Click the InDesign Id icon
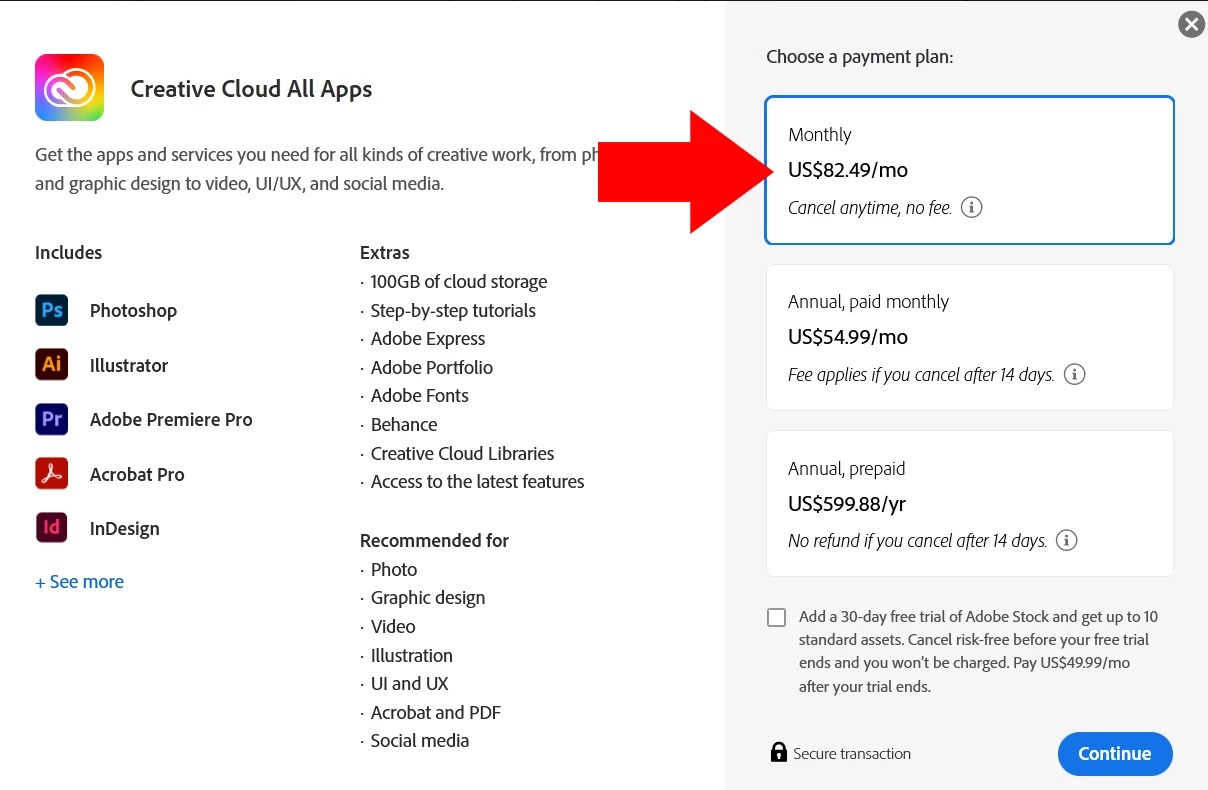This screenshot has height=790, width=1208. (52, 528)
